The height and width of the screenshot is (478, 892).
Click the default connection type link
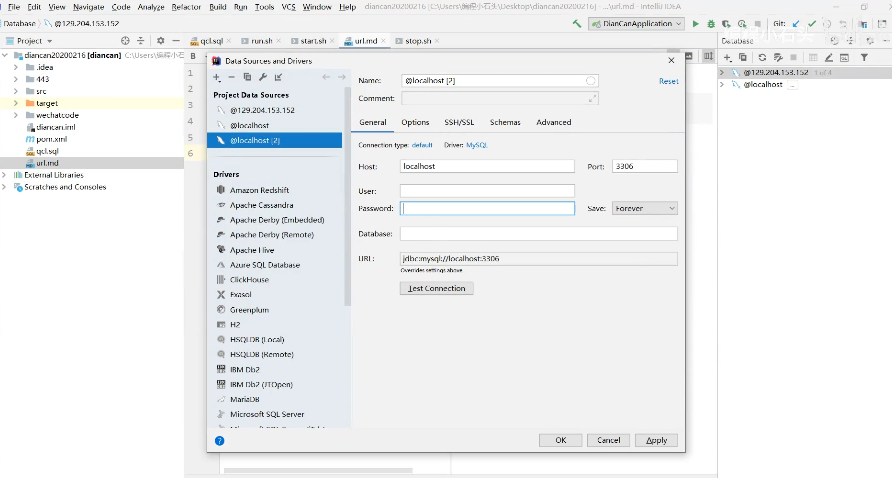pyautogui.click(x=422, y=145)
